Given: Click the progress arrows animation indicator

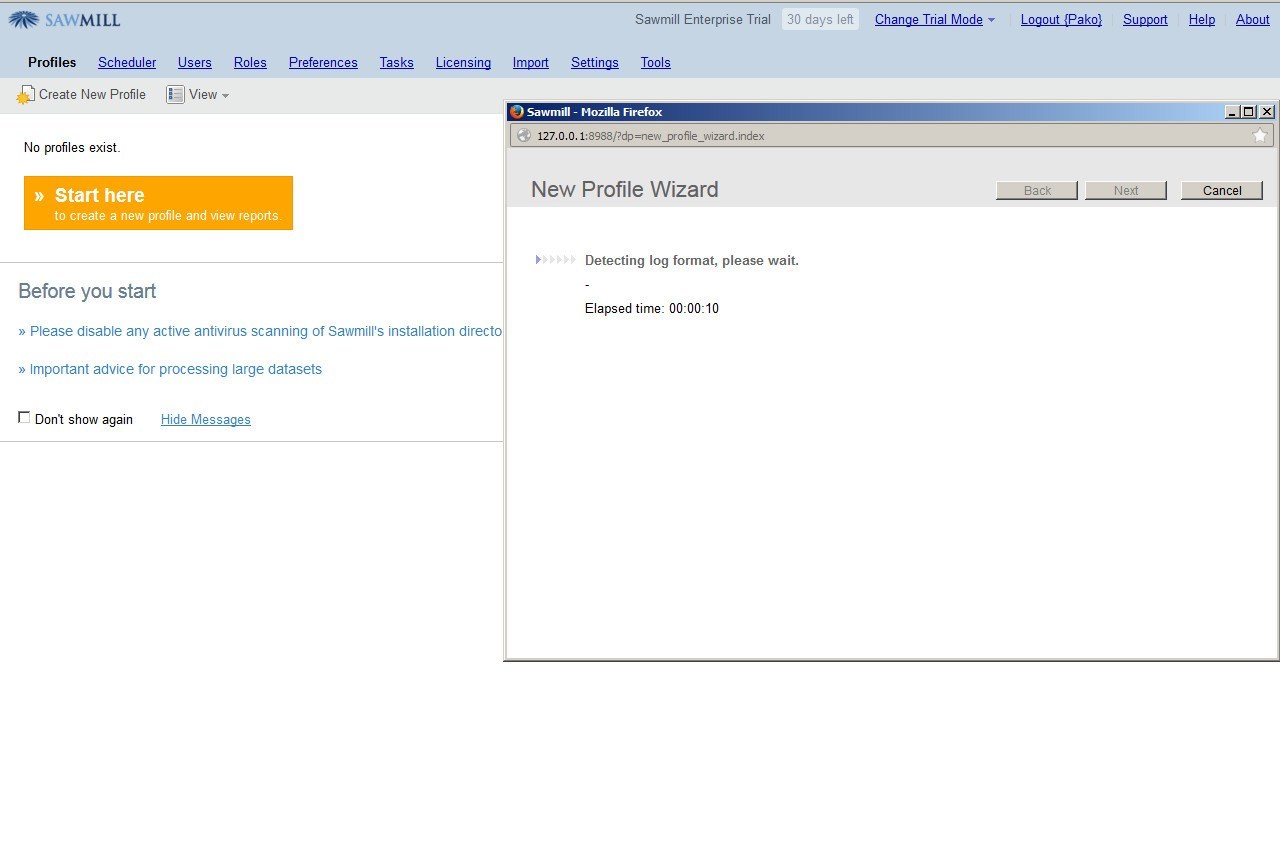Looking at the screenshot, I should (556, 260).
